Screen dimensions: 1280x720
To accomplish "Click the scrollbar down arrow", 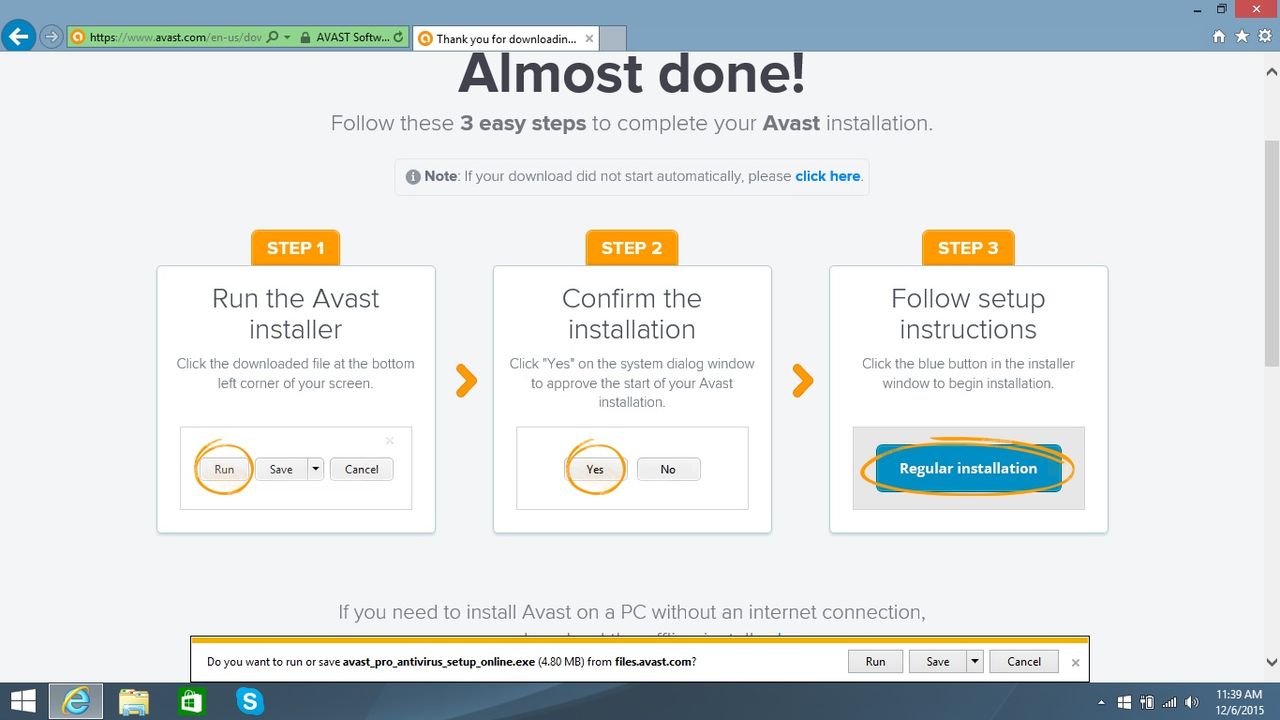I will pos(1272,662).
